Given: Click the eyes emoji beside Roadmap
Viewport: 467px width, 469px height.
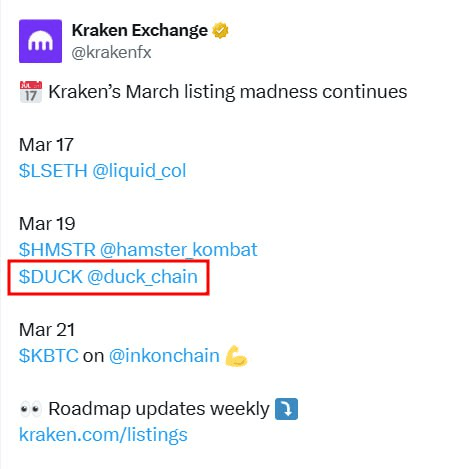Looking at the screenshot, I should pos(31,409).
